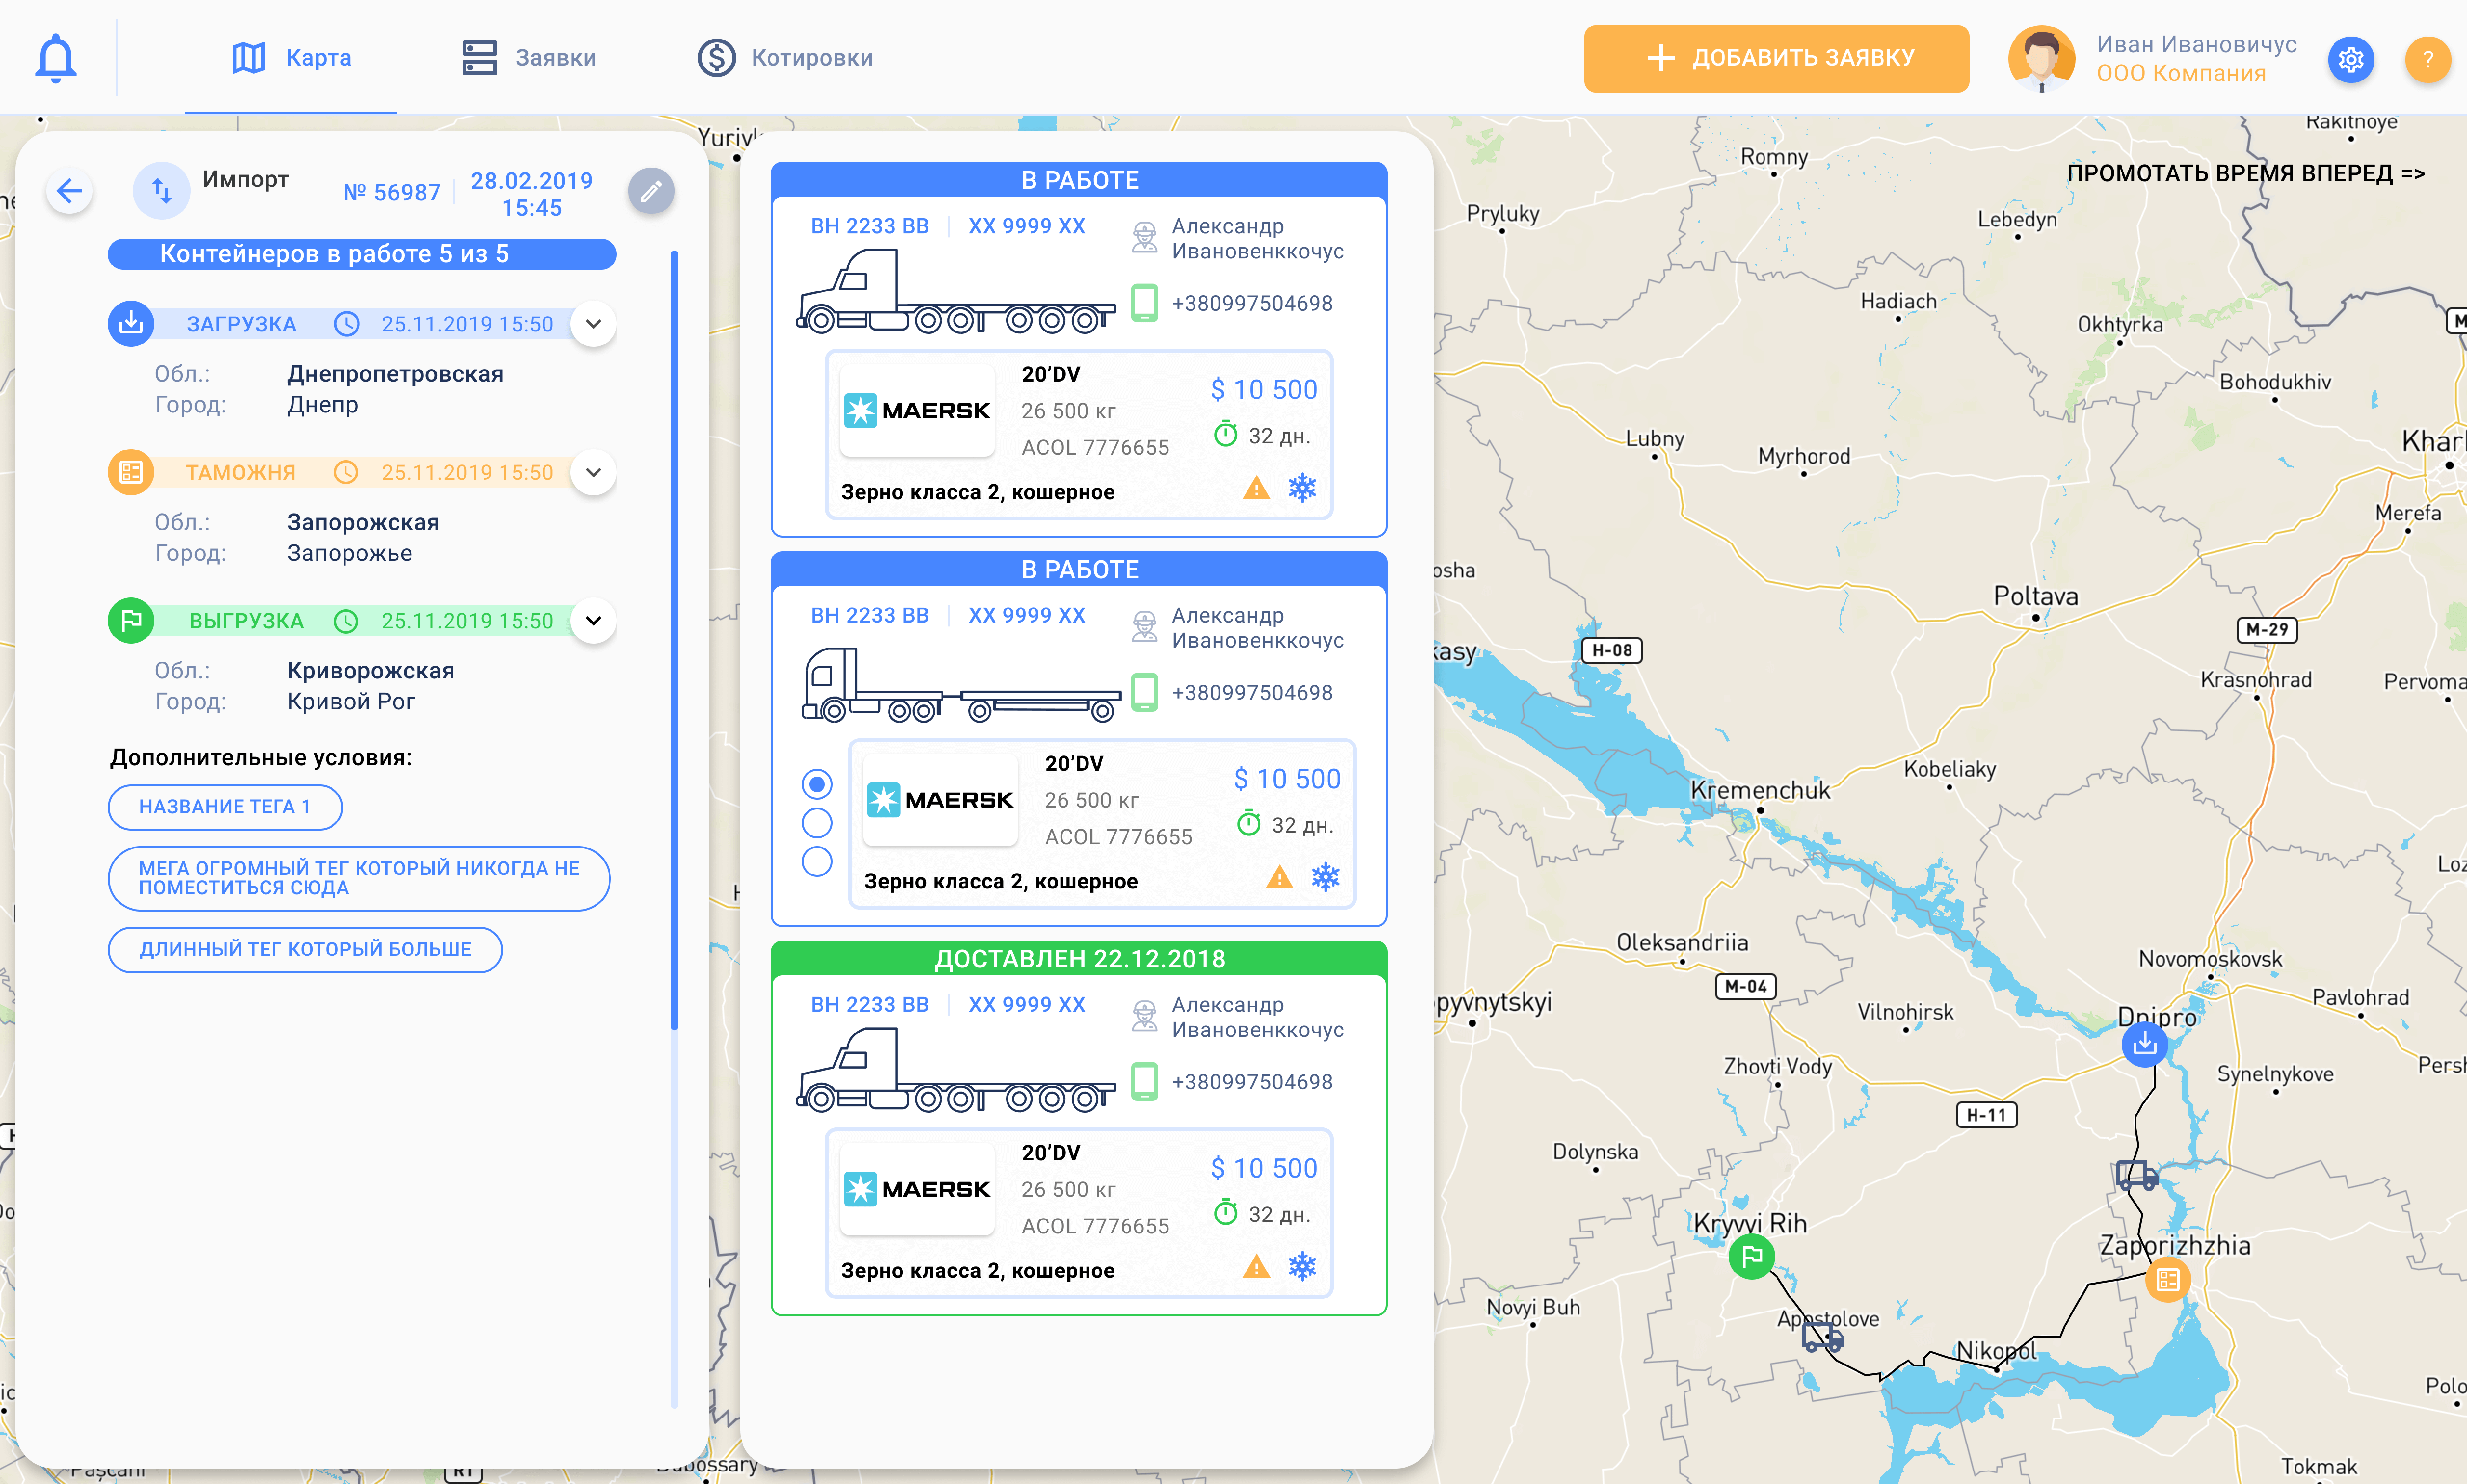
Task: Click the Импорт direction arrows icon
Action: [x=161, y=190]
